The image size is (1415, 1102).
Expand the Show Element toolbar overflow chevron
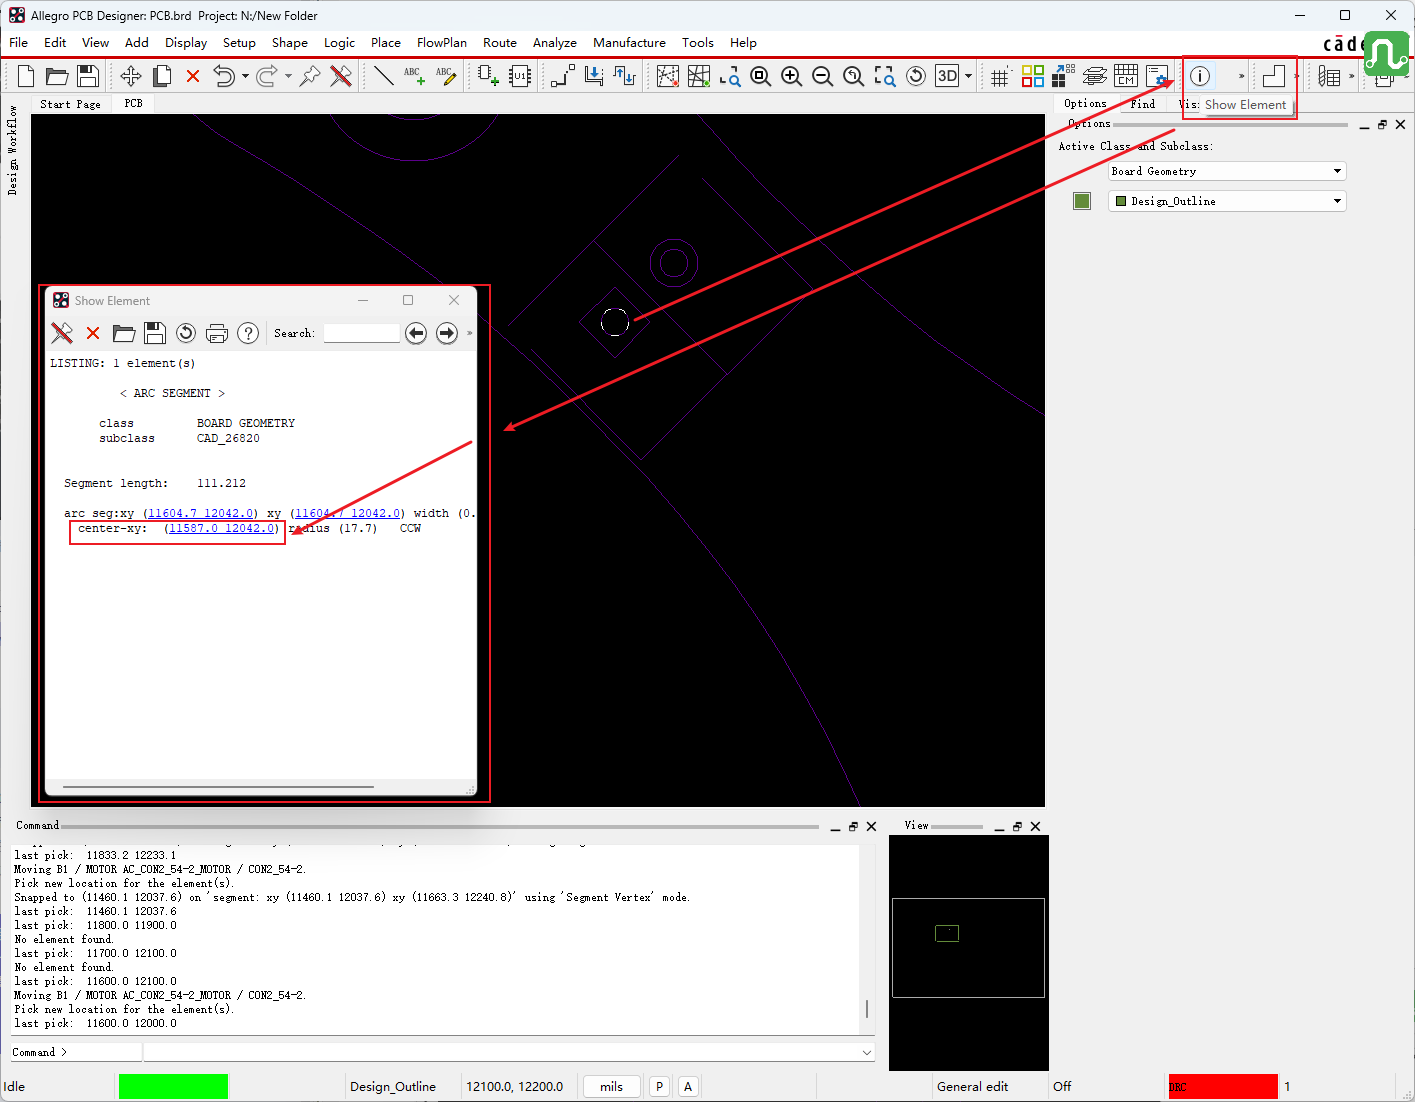(469, 333)
